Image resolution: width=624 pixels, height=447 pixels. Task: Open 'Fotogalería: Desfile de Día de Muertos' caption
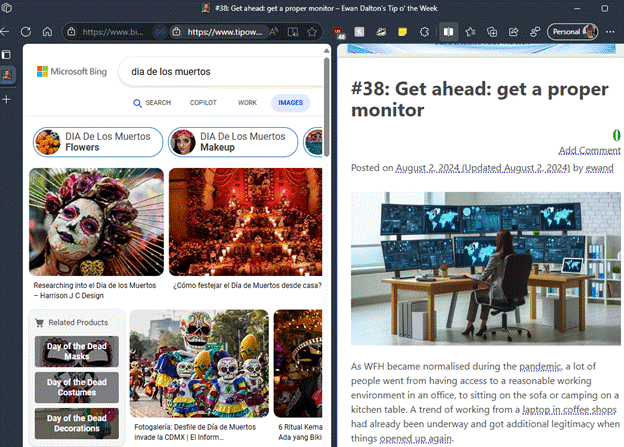click(195, 432)
